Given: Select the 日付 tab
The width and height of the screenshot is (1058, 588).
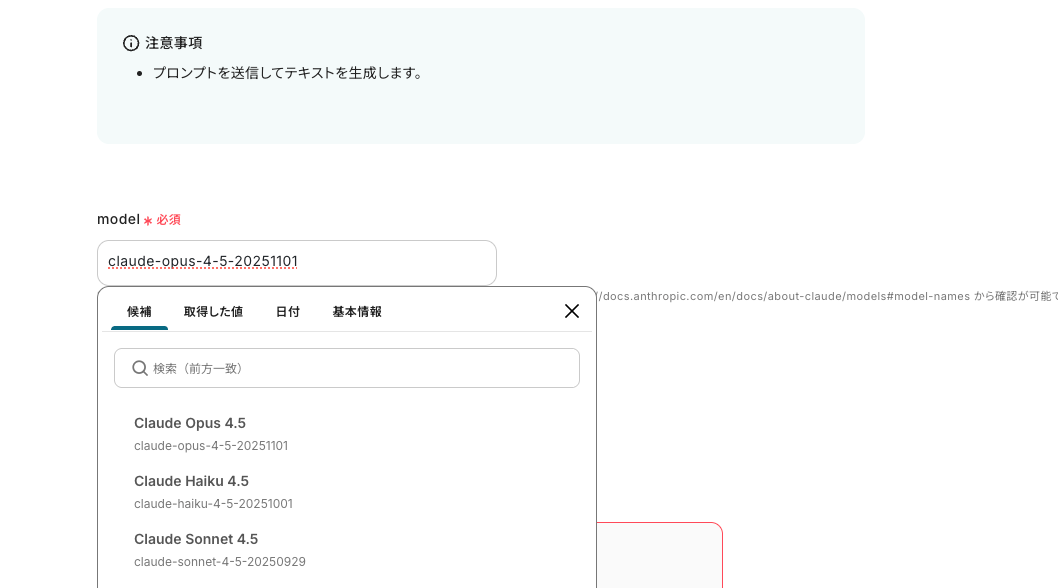Looking at the screenshot, I should pyautogui.click(x=287, y=312).
